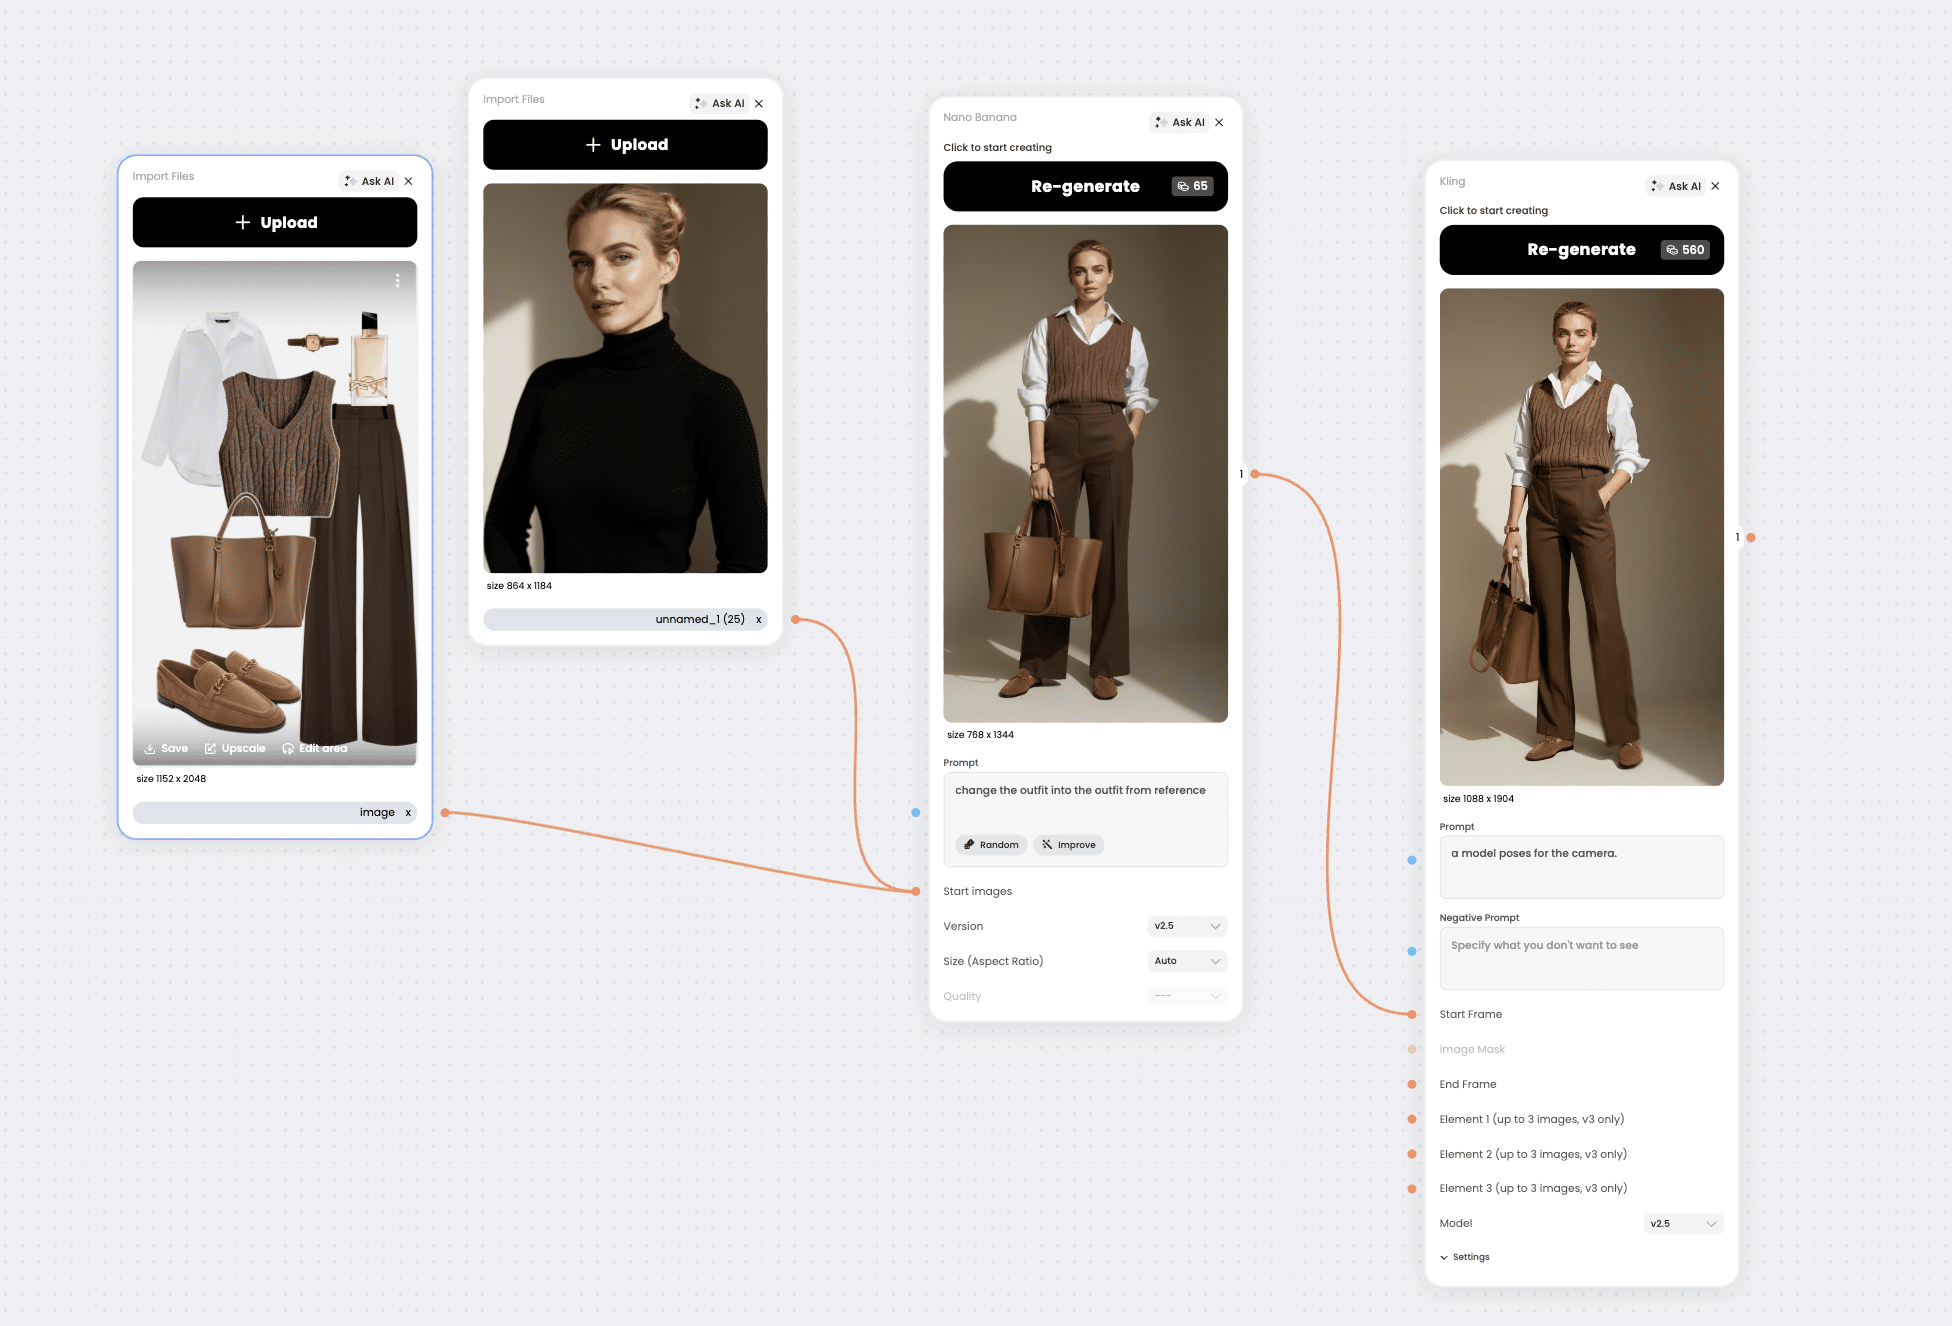
Task: Remove the unnamed_1 (25) file tag
Action: click(759, 620)
